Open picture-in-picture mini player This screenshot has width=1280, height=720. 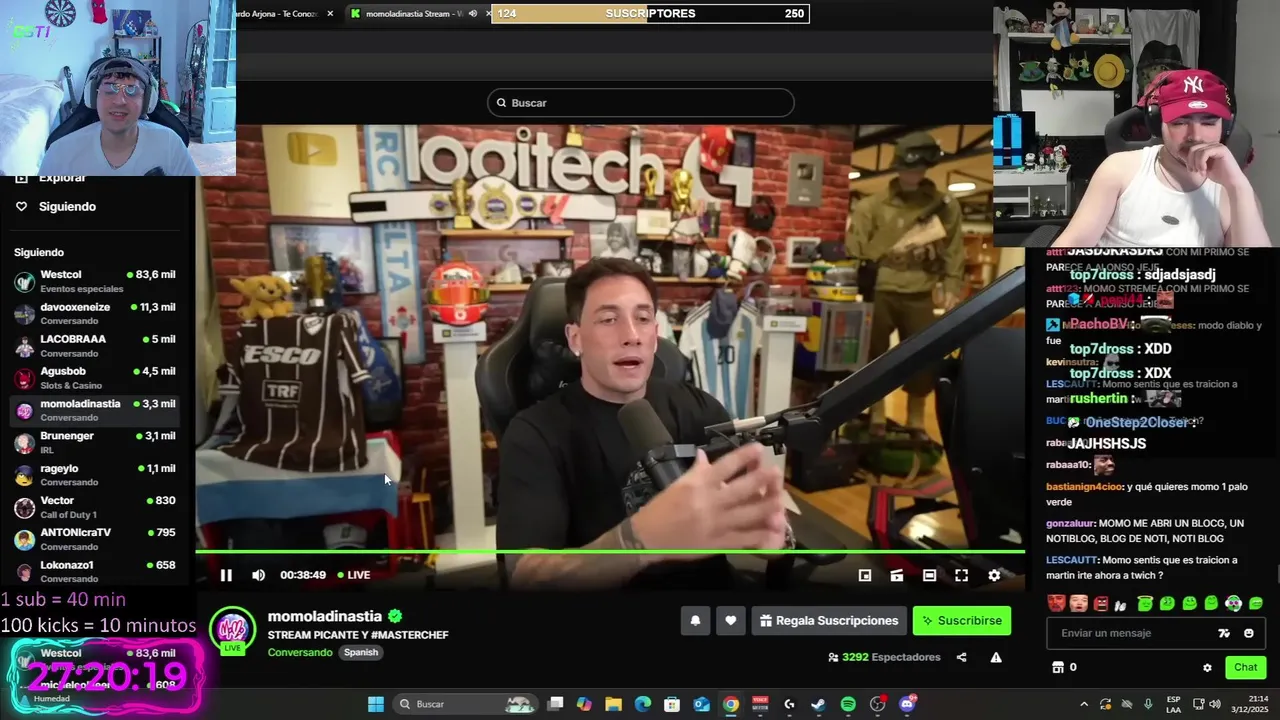pyautogui.click(x=865, y=575)
